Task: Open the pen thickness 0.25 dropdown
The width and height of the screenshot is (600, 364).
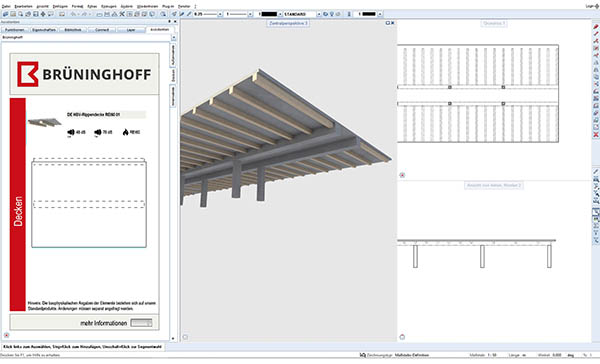Action: 220,14
